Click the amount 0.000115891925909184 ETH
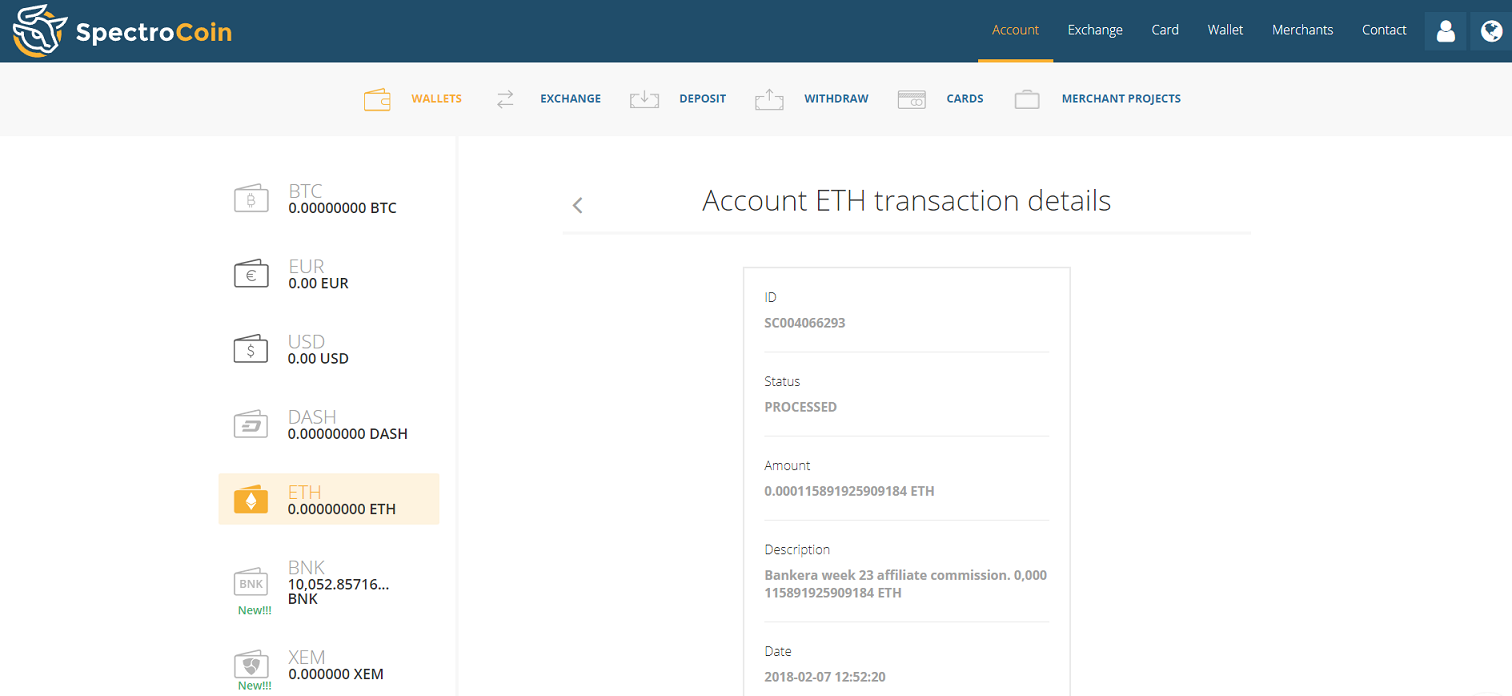Viewport: 1512px width, 696px height. click(x=849, y=491)
